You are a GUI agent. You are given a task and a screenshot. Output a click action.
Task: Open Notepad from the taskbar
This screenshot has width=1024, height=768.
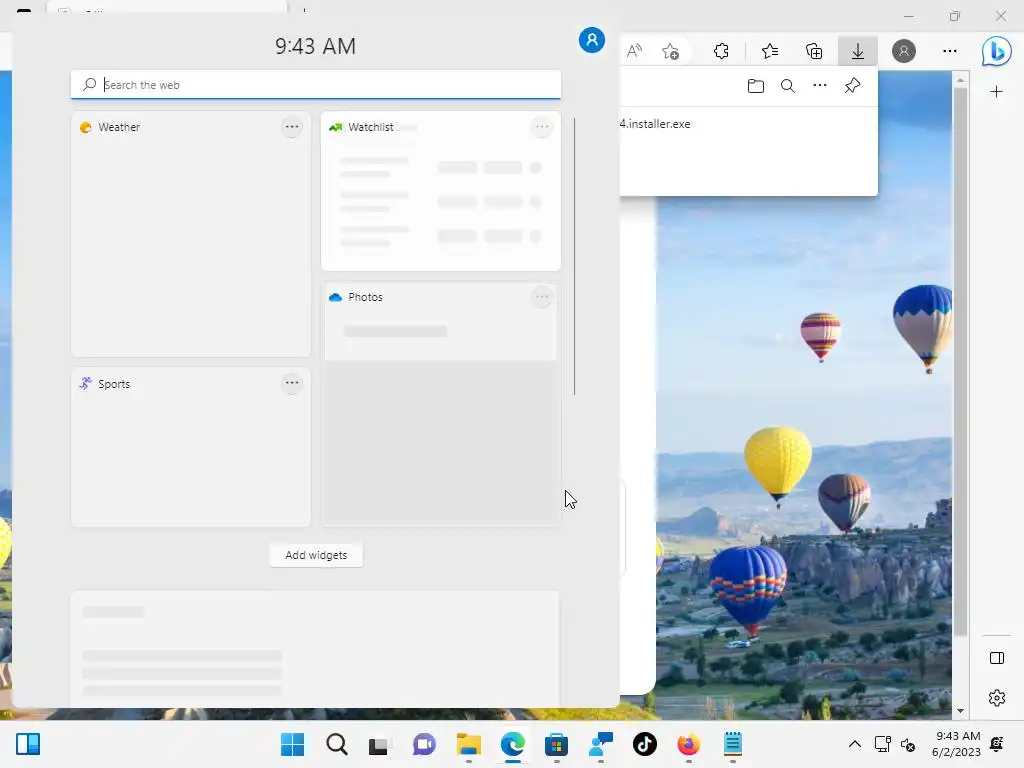point(733,744)
